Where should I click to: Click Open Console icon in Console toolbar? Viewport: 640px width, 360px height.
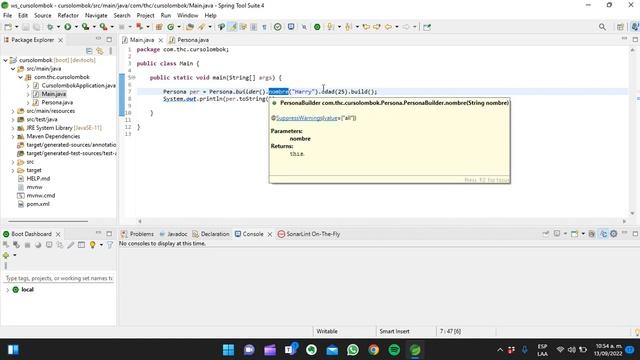pos(574,234)
